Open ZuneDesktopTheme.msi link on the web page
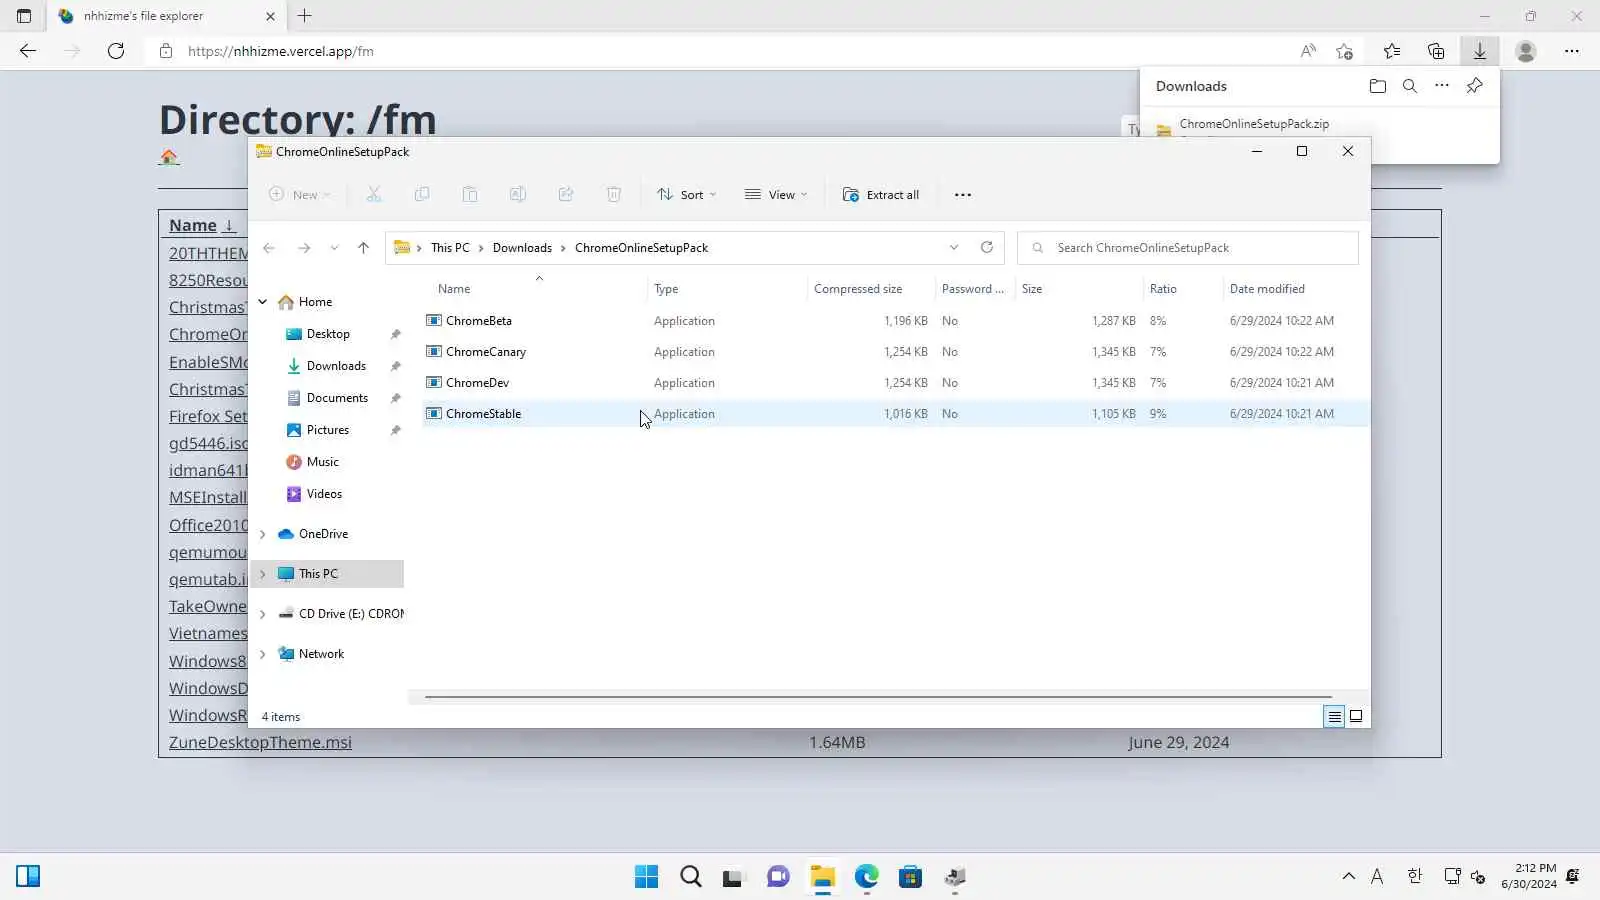This screenshot has height=900, width=1600. (260, 742)
